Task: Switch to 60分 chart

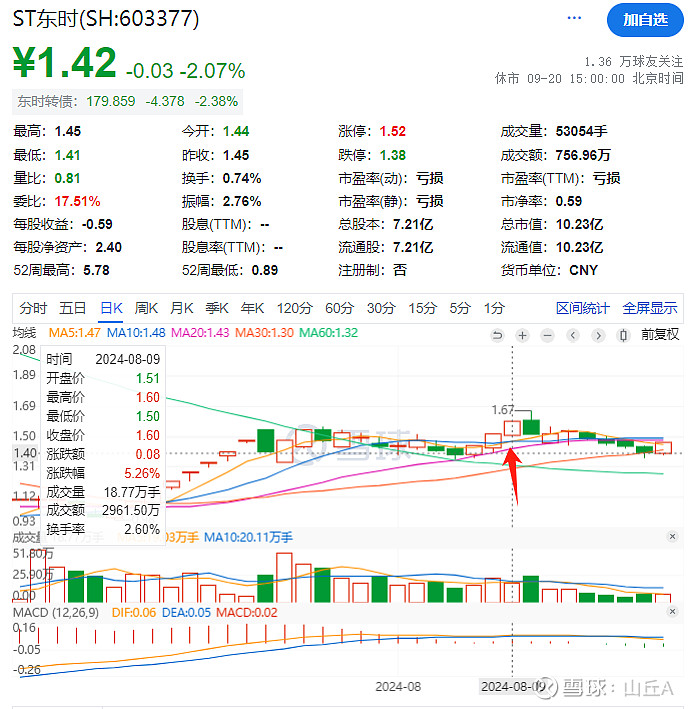Action: (339, 308)
